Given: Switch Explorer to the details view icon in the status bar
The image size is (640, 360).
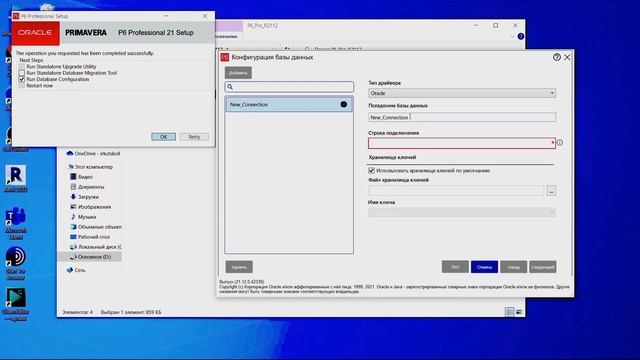Looking at the screenshot, I should (509, 312).
